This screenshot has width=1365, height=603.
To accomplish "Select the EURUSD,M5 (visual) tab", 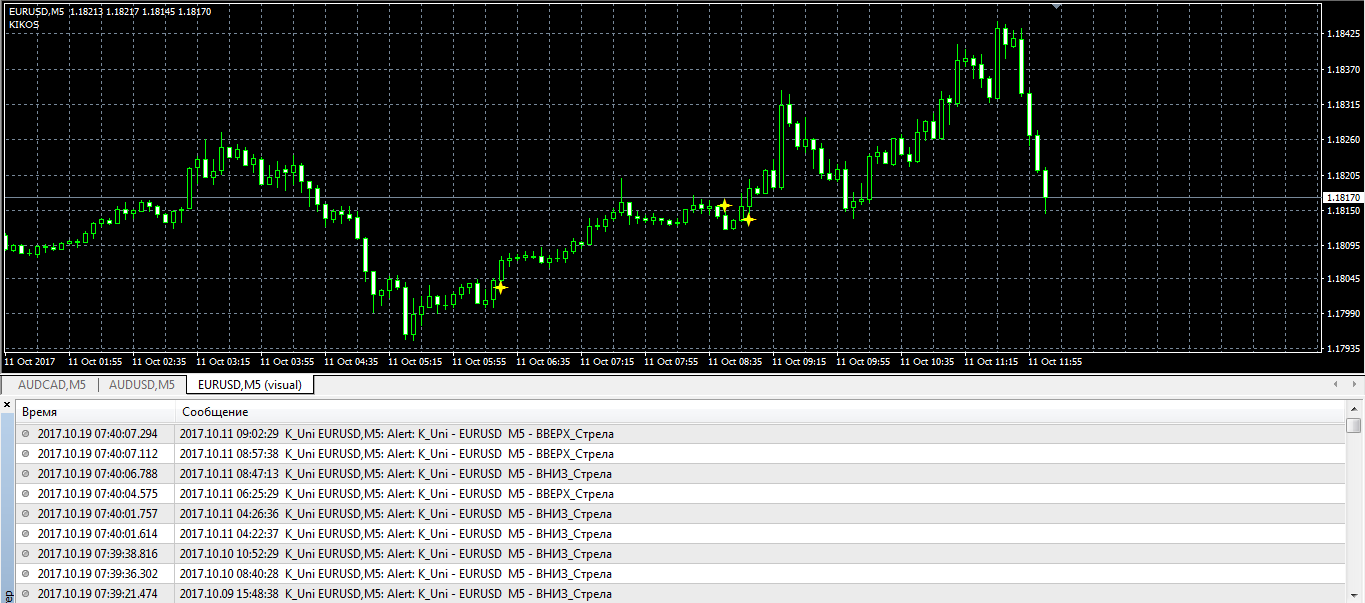I will click(250, 385).
